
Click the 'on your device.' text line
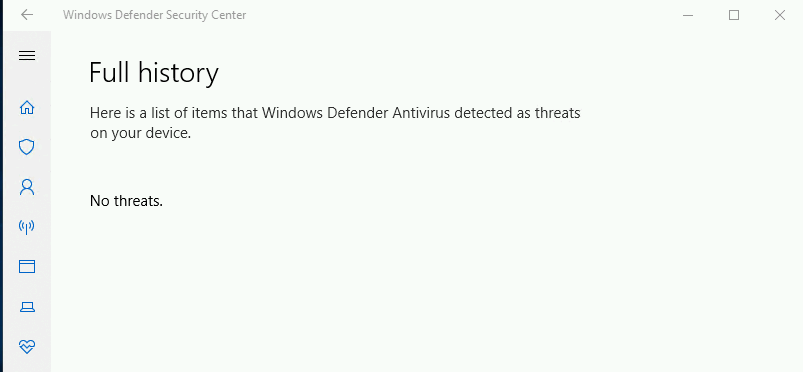(140, 133)
